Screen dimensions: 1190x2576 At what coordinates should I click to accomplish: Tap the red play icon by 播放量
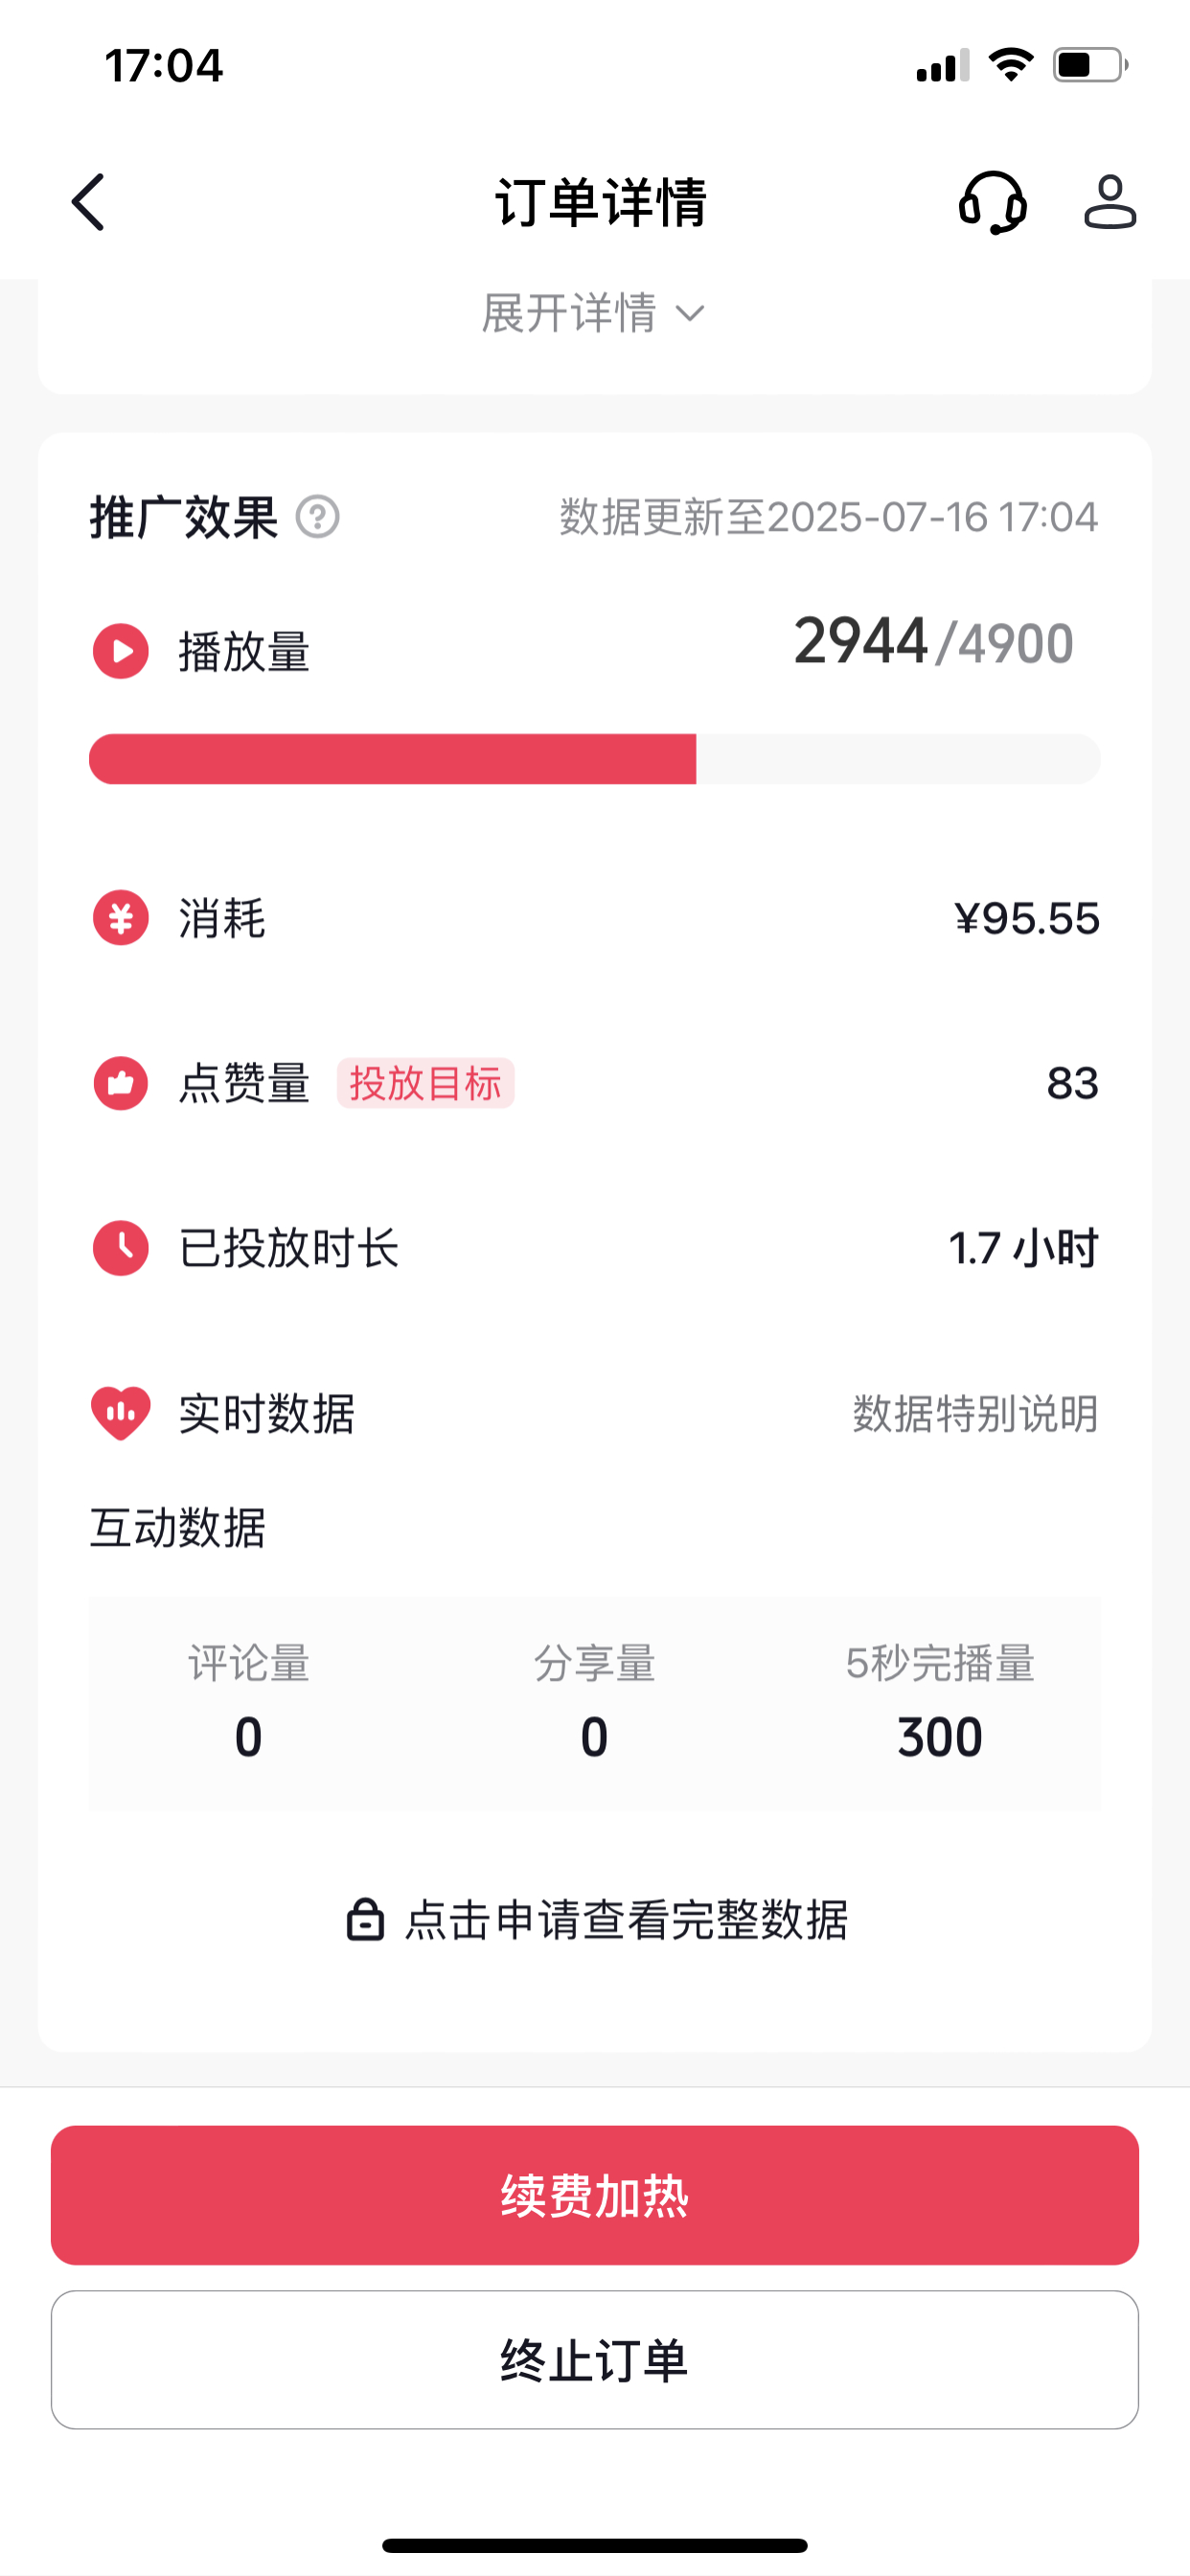point(121,651)
